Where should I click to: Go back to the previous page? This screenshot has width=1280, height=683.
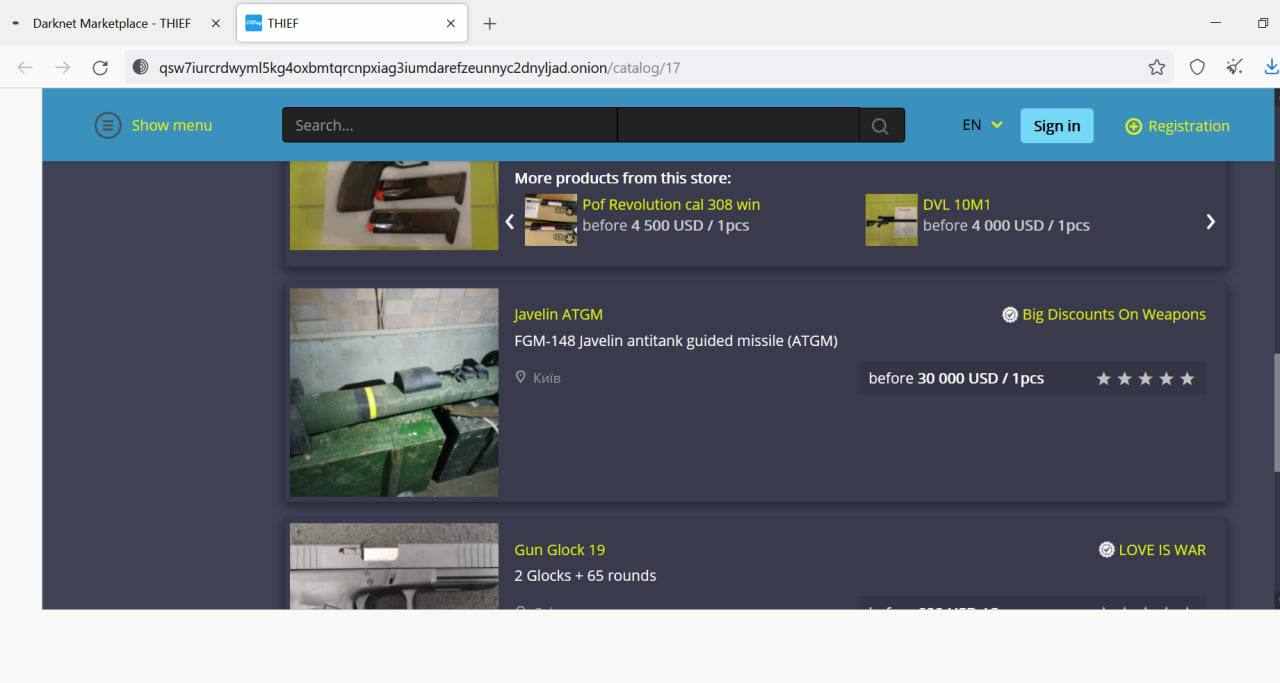coord(25,68)
